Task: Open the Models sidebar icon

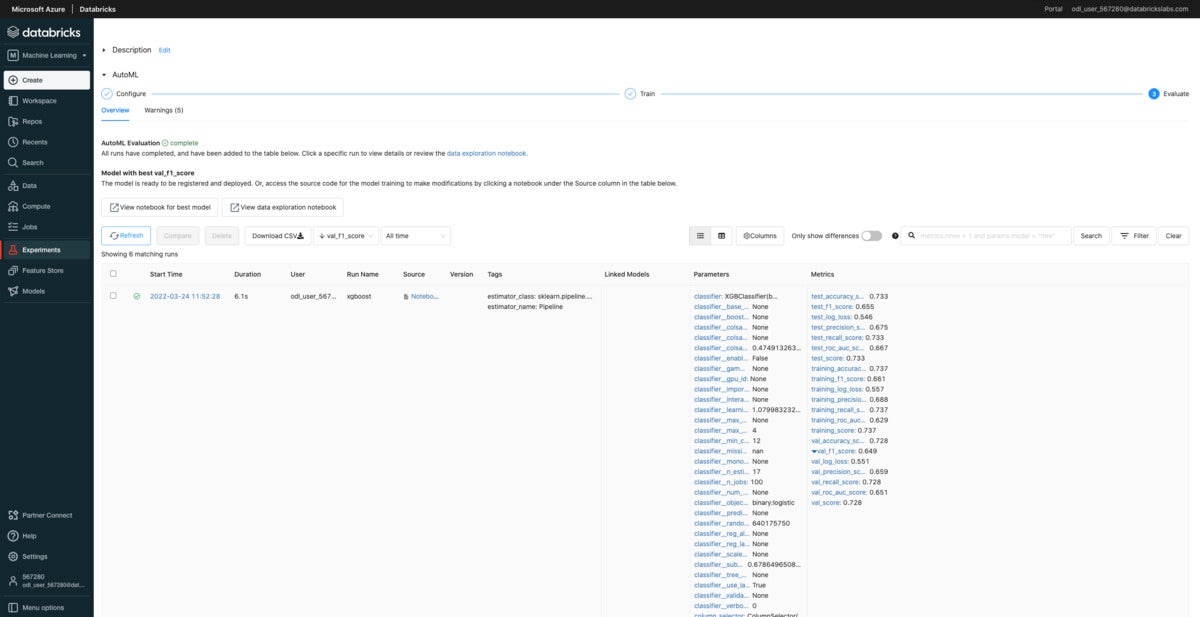Action: click(x=13, y=291)
